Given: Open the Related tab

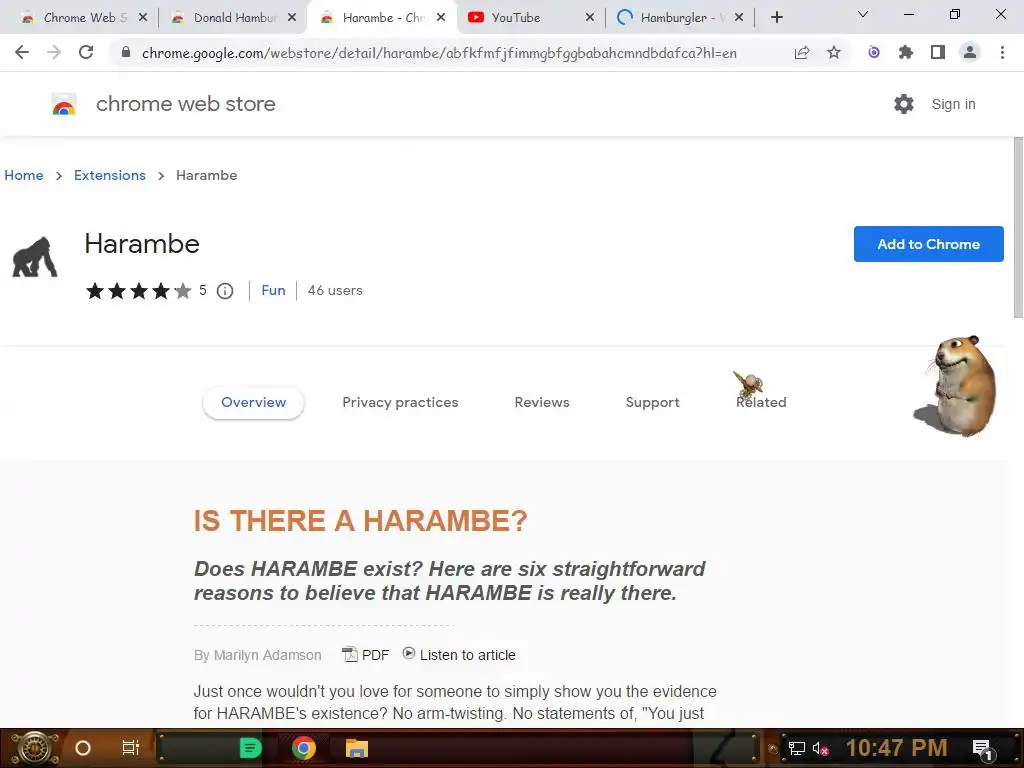Looking at the screenshot, I should [x=761, y=402].
